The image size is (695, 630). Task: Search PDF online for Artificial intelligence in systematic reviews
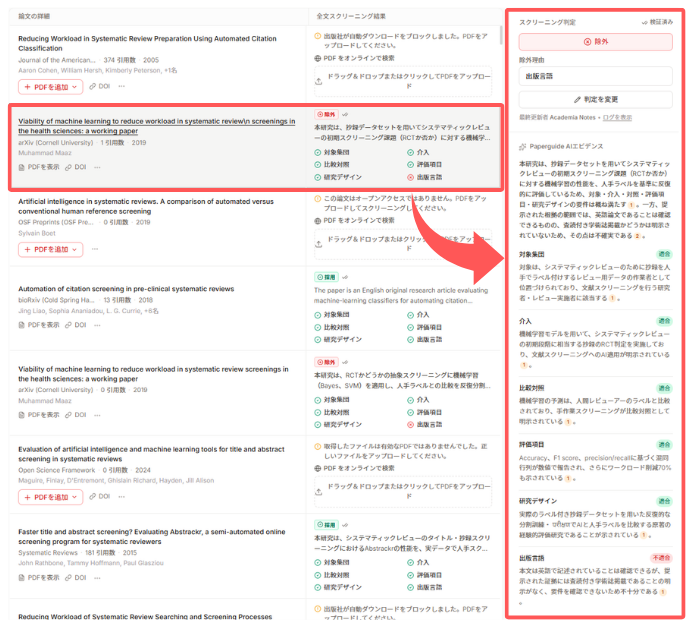[355, 220]
